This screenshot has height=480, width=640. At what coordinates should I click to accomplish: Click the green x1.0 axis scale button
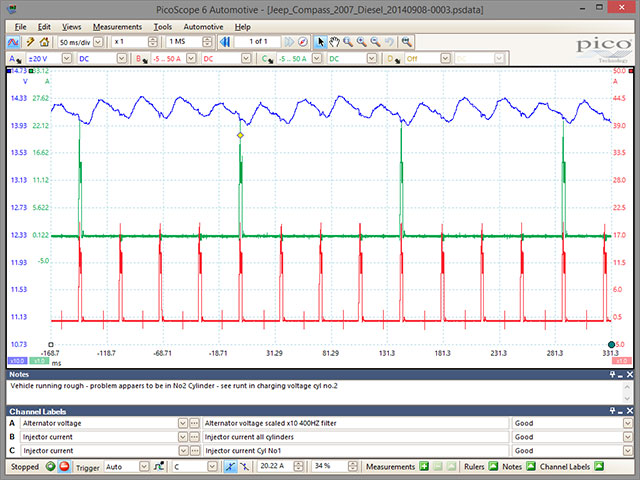[39, 361]
